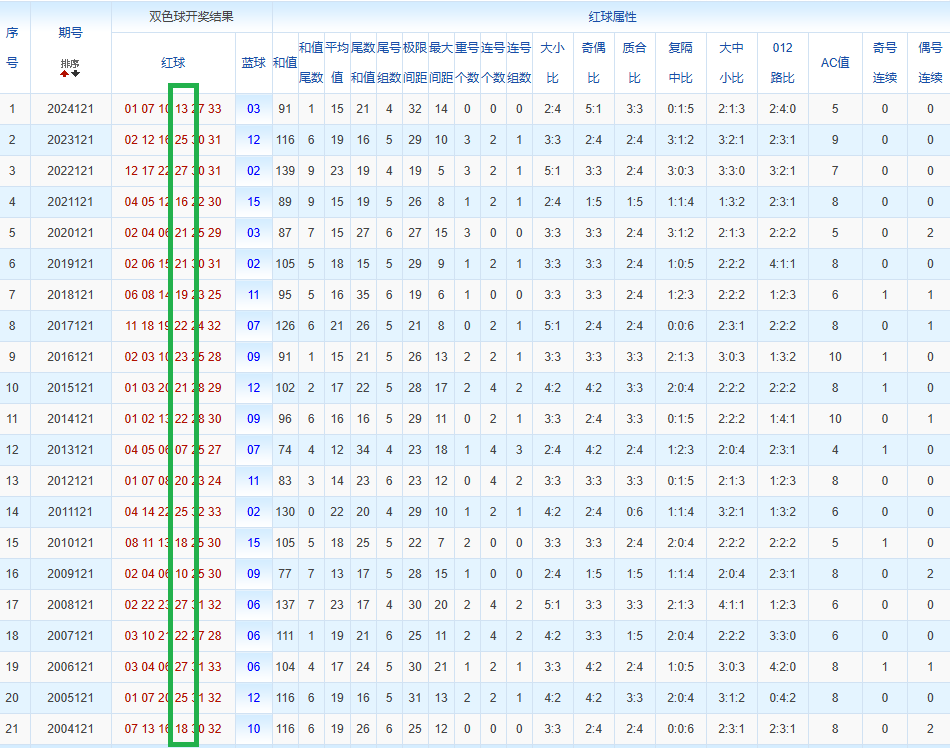The image size is (950, 748).
Task: Select issue number 2019121
Action: (x=70, y=264)
